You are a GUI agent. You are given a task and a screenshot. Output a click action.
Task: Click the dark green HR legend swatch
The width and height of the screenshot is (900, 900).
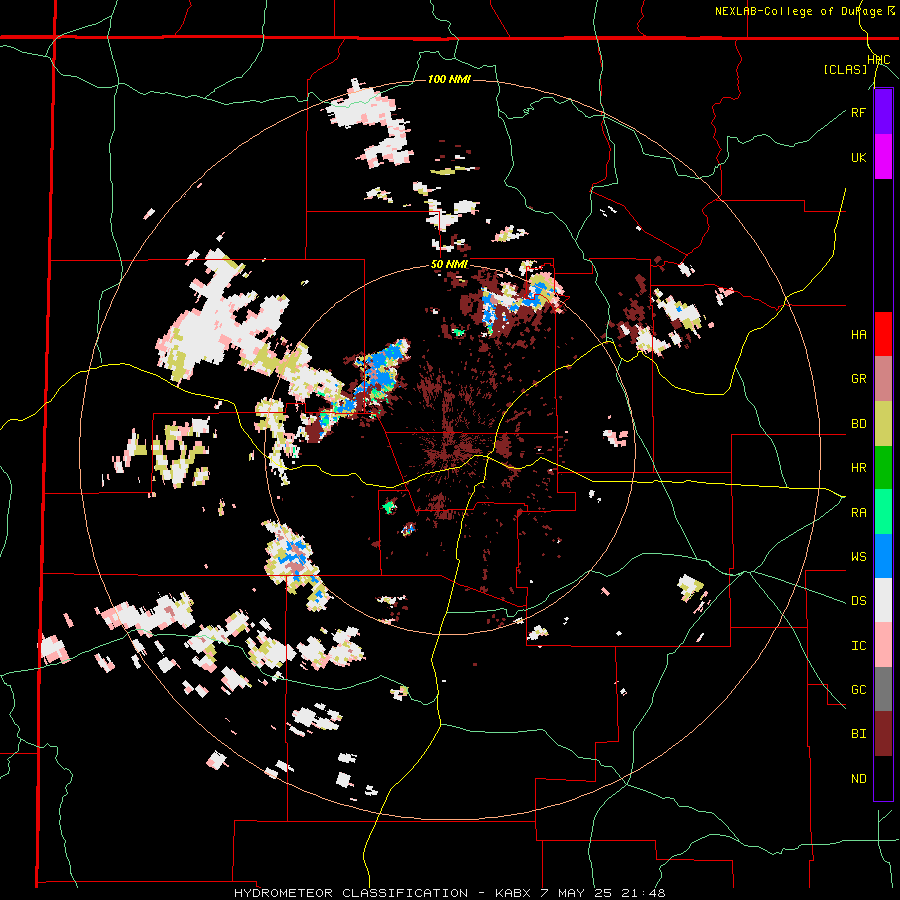tap(883, 468)
